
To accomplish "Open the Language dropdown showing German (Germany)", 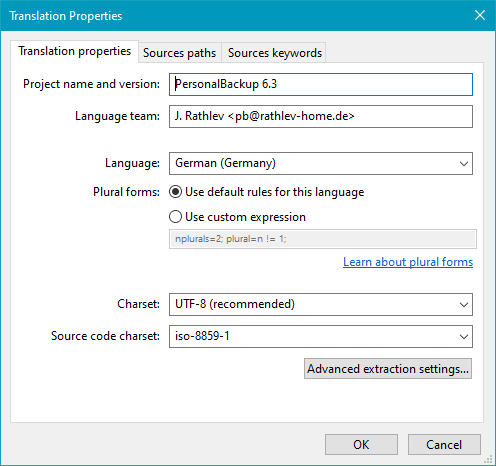I will coord(321,163).
